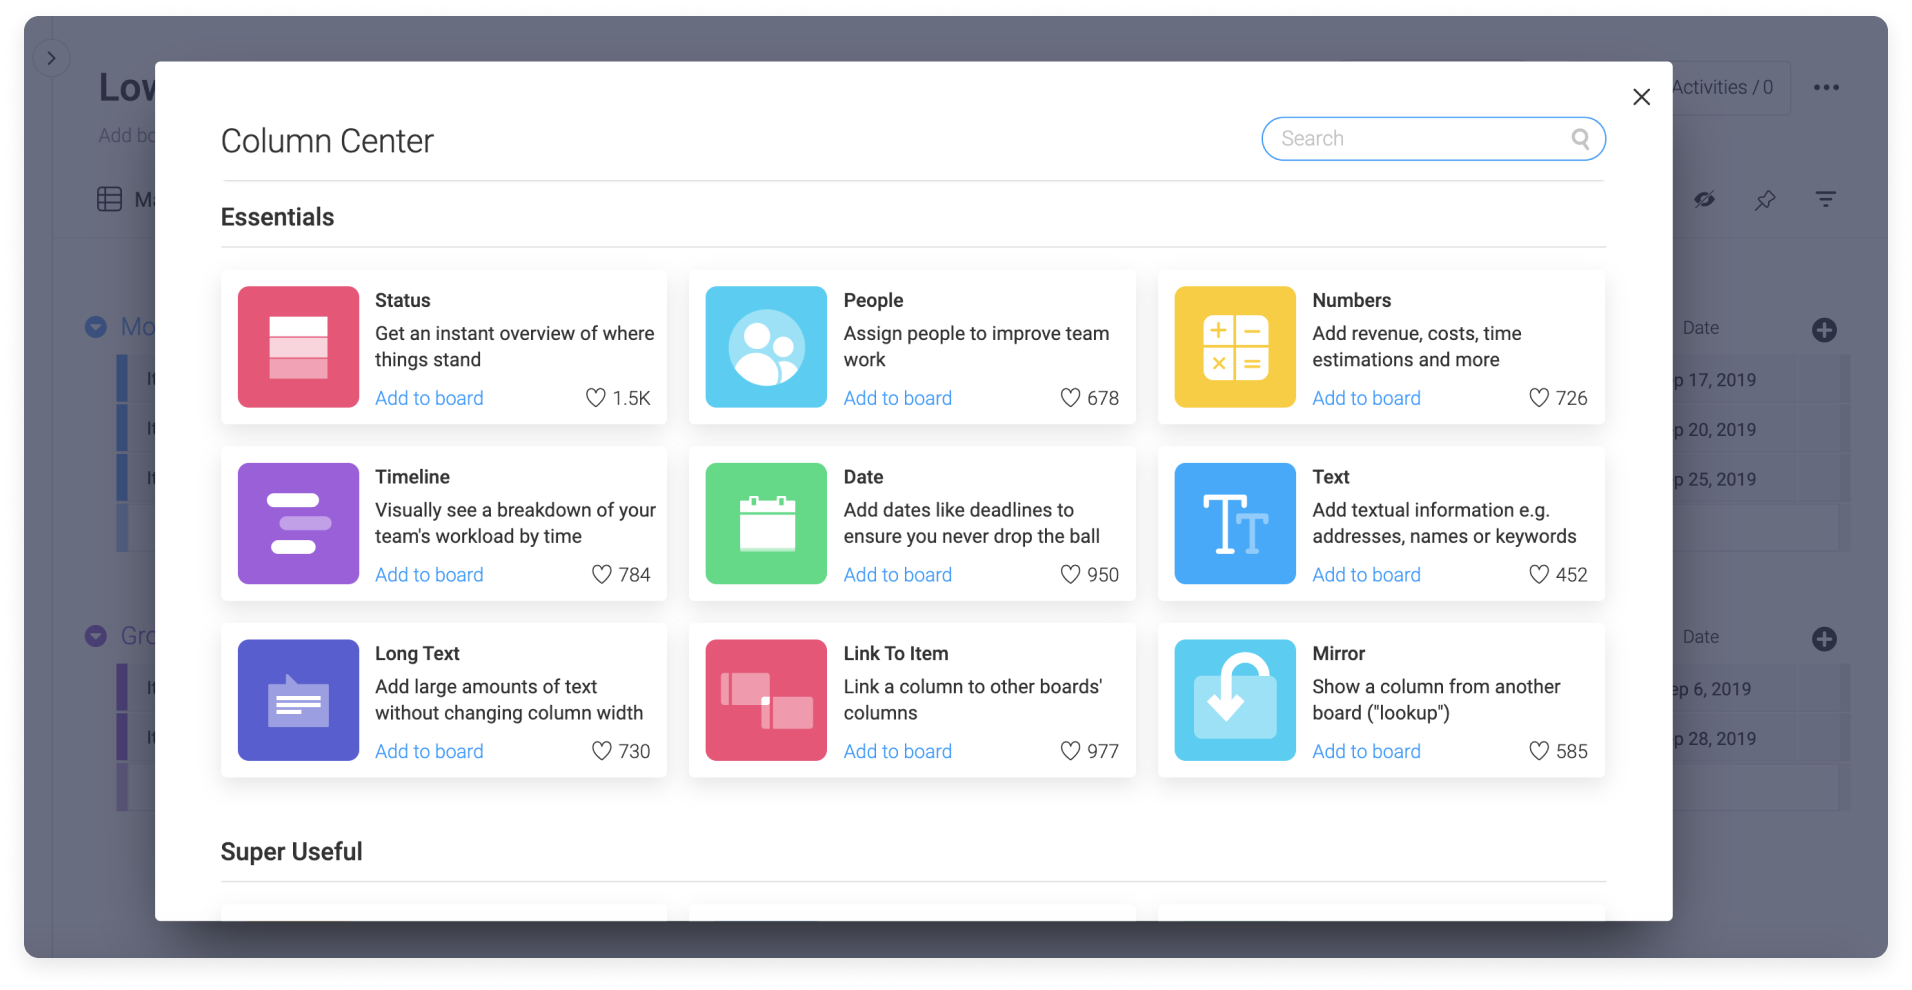Image resolution: width=1912 pixels, height=990 pixels.
Task: Like the Status column heart
Action: [596, 398]
